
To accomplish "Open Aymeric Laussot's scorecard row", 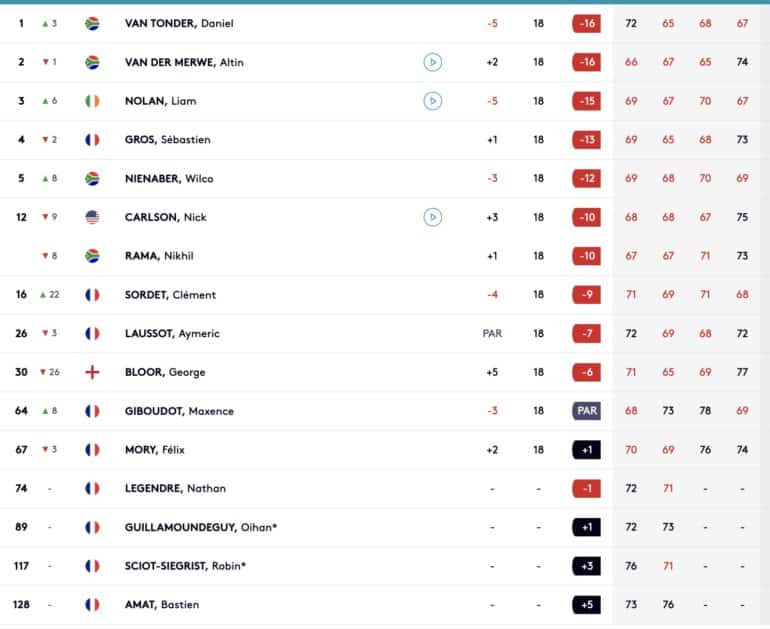I will (x=385, y=333).
